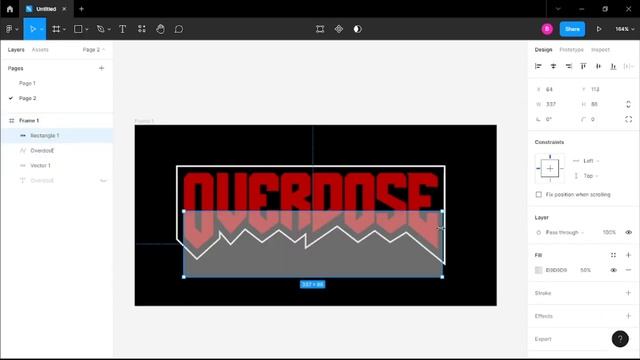Open Move tools dropdown arrow
640x360 pixels.
pos(41,29)
